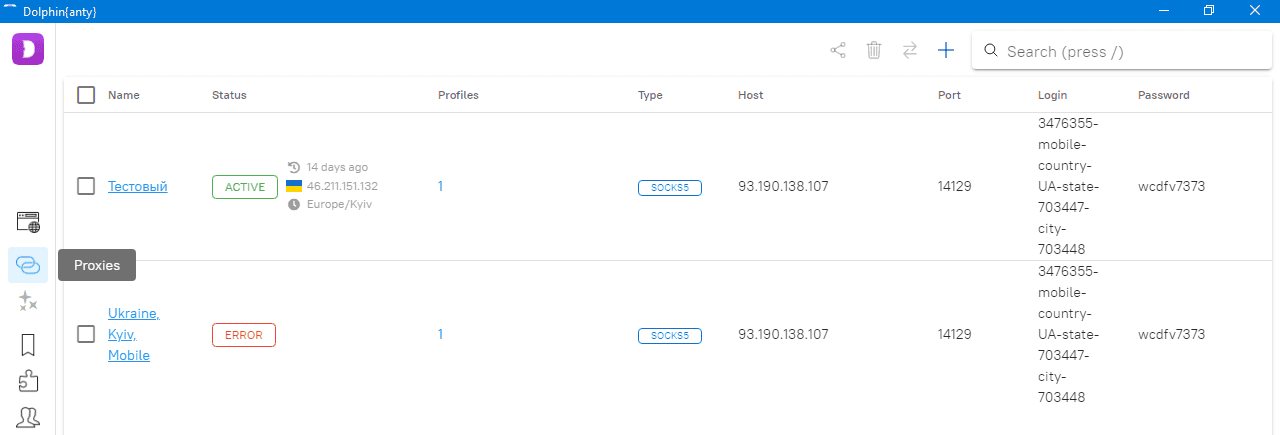Click the ACTIVE status badge
Image resolution: width=1280 pixels, height=435 pixels.
click(x=244, y=187)
